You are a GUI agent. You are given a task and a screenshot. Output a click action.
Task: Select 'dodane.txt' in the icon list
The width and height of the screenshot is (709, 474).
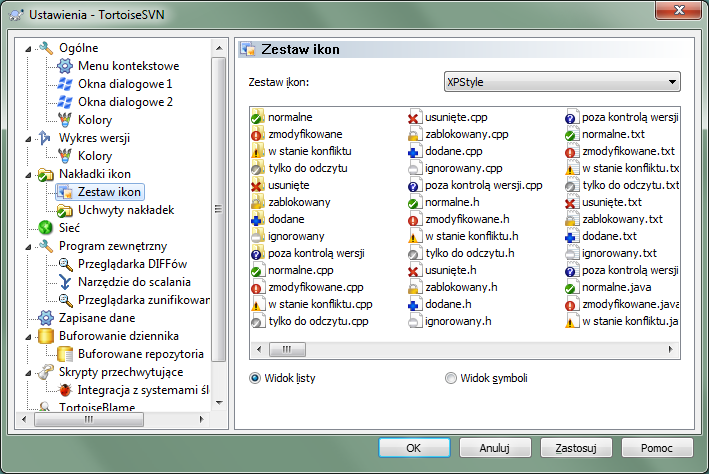coord(609,236)
